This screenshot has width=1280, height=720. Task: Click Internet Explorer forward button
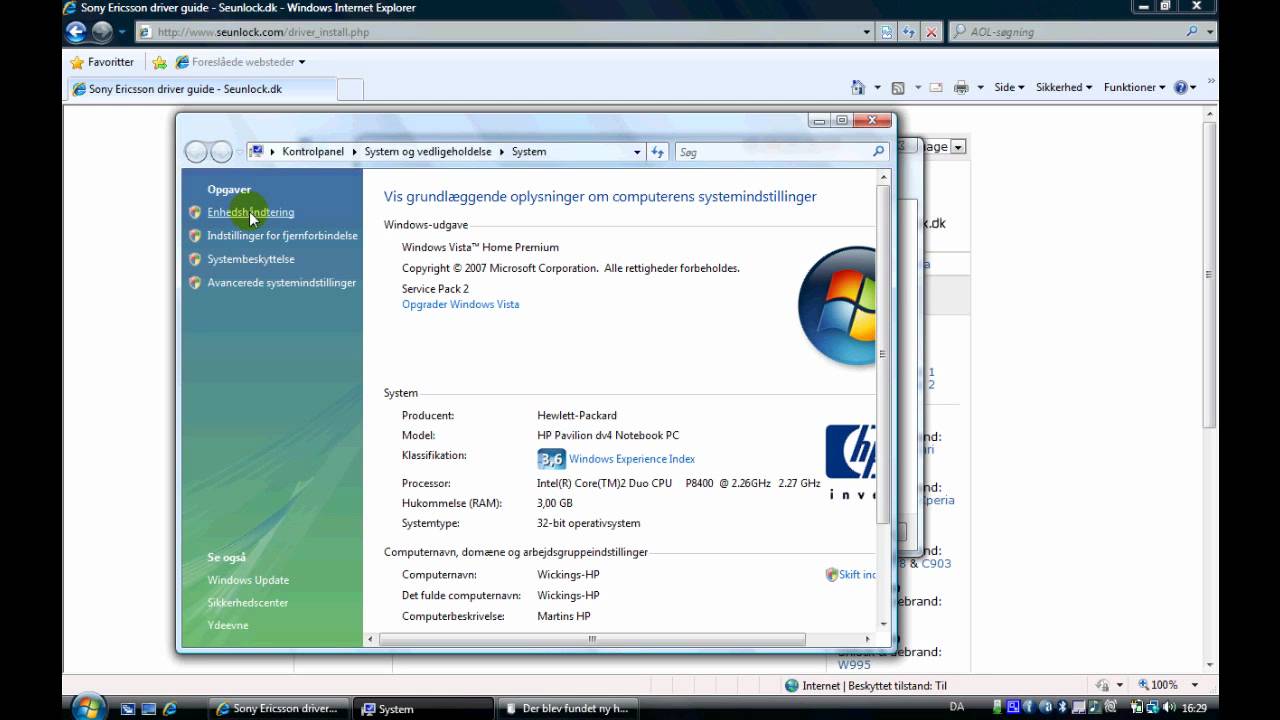[x=102, y=32]
